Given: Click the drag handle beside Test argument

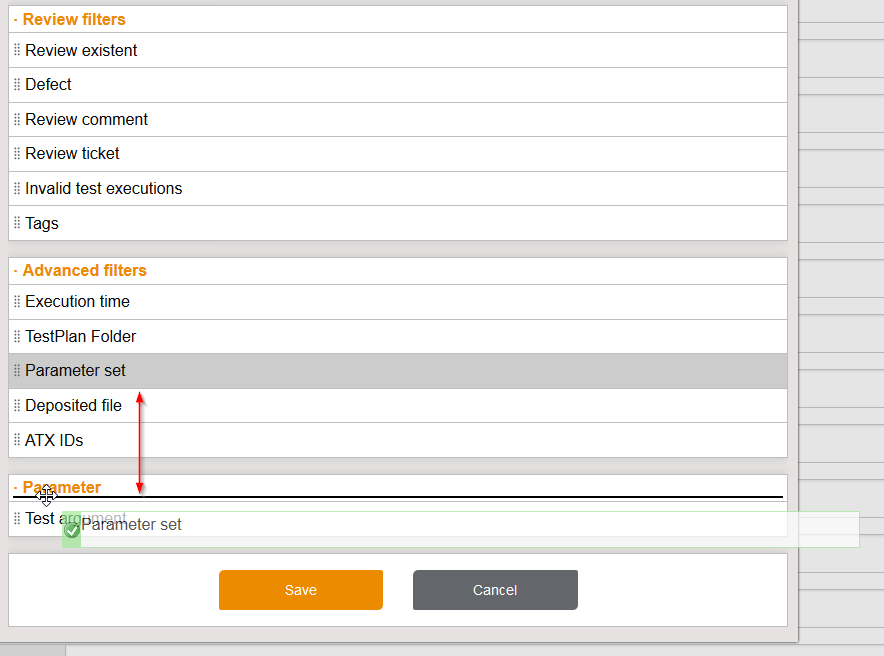Looking at the screenshot, I should (x=16, y=518).
